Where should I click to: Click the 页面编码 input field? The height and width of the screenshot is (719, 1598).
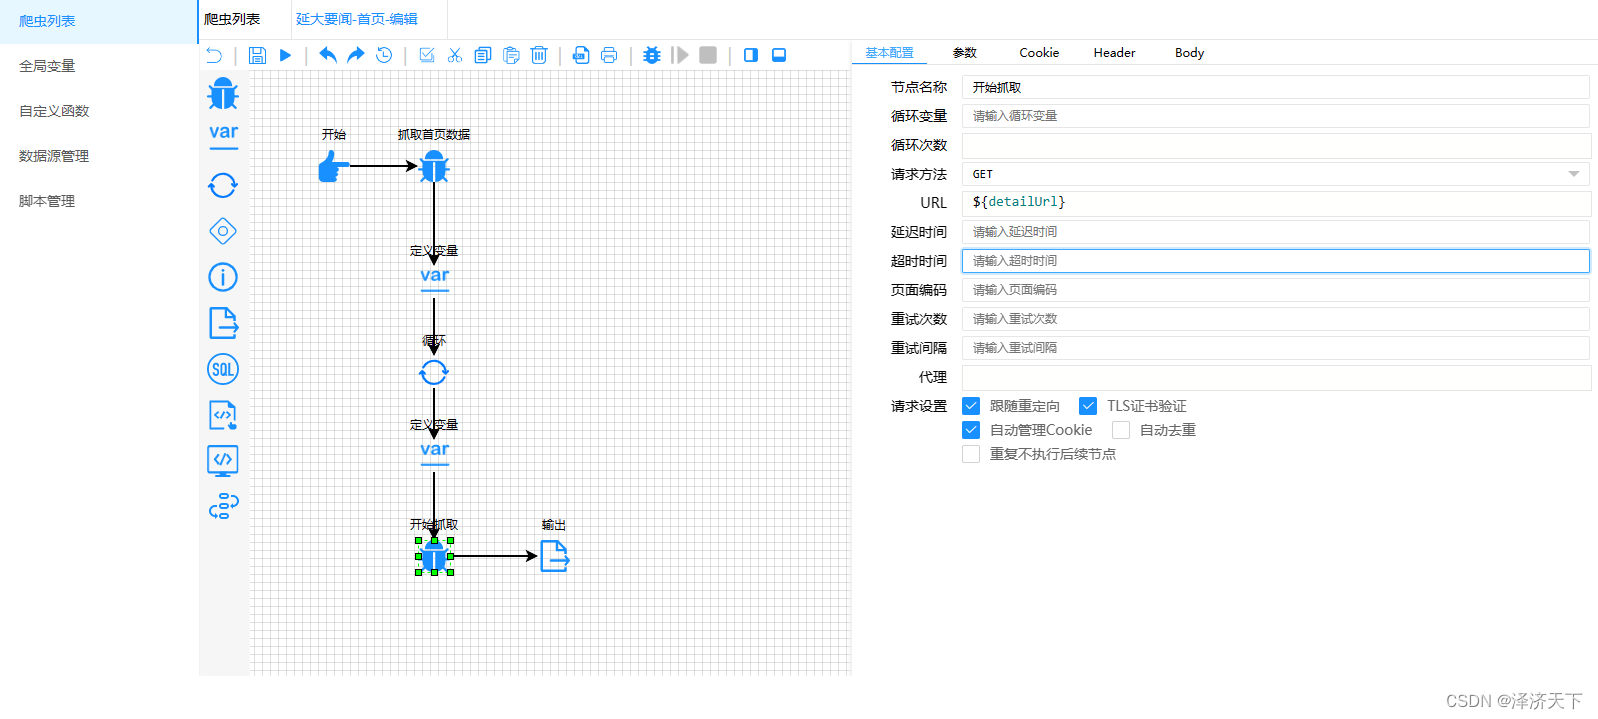[x=1276, y=290]
